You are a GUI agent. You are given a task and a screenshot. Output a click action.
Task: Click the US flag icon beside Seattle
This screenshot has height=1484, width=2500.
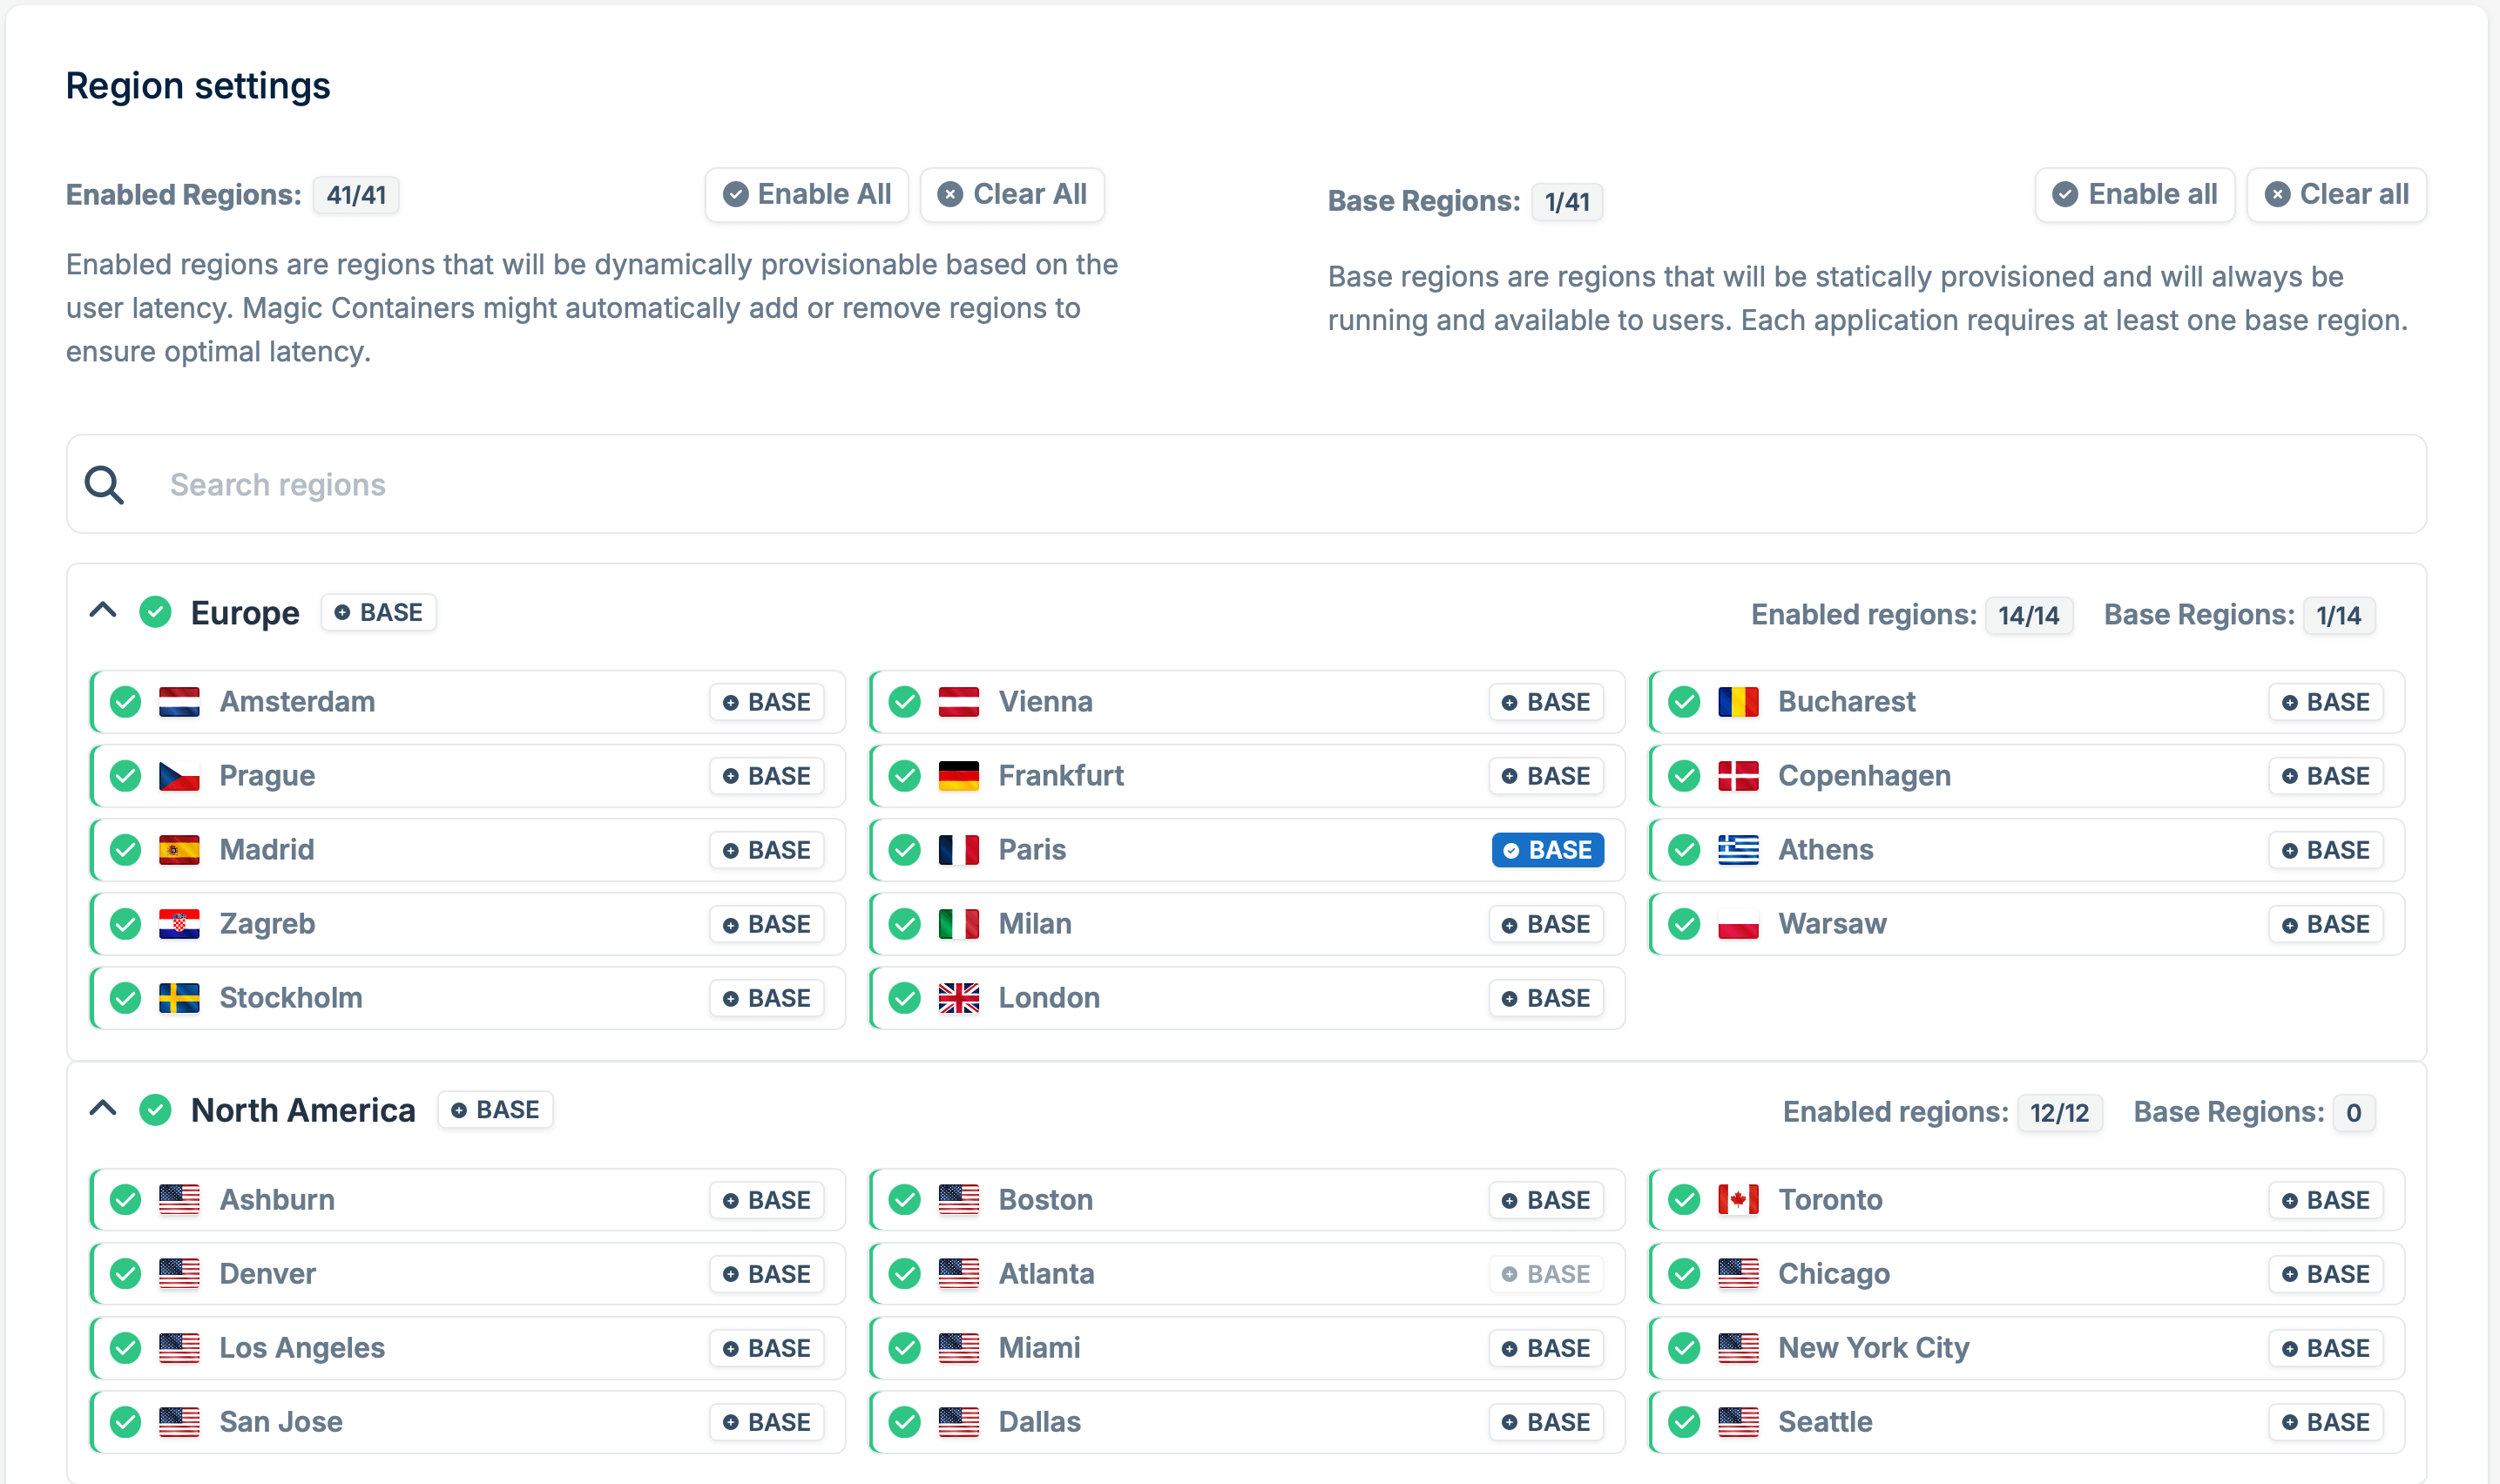coord(1738,1422)
